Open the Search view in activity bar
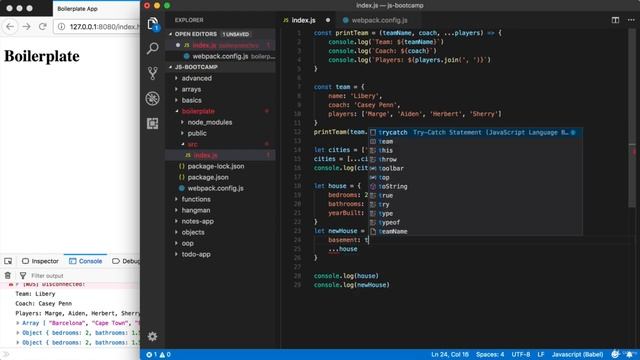The image size is (640, 360). (x=153, y=48)
